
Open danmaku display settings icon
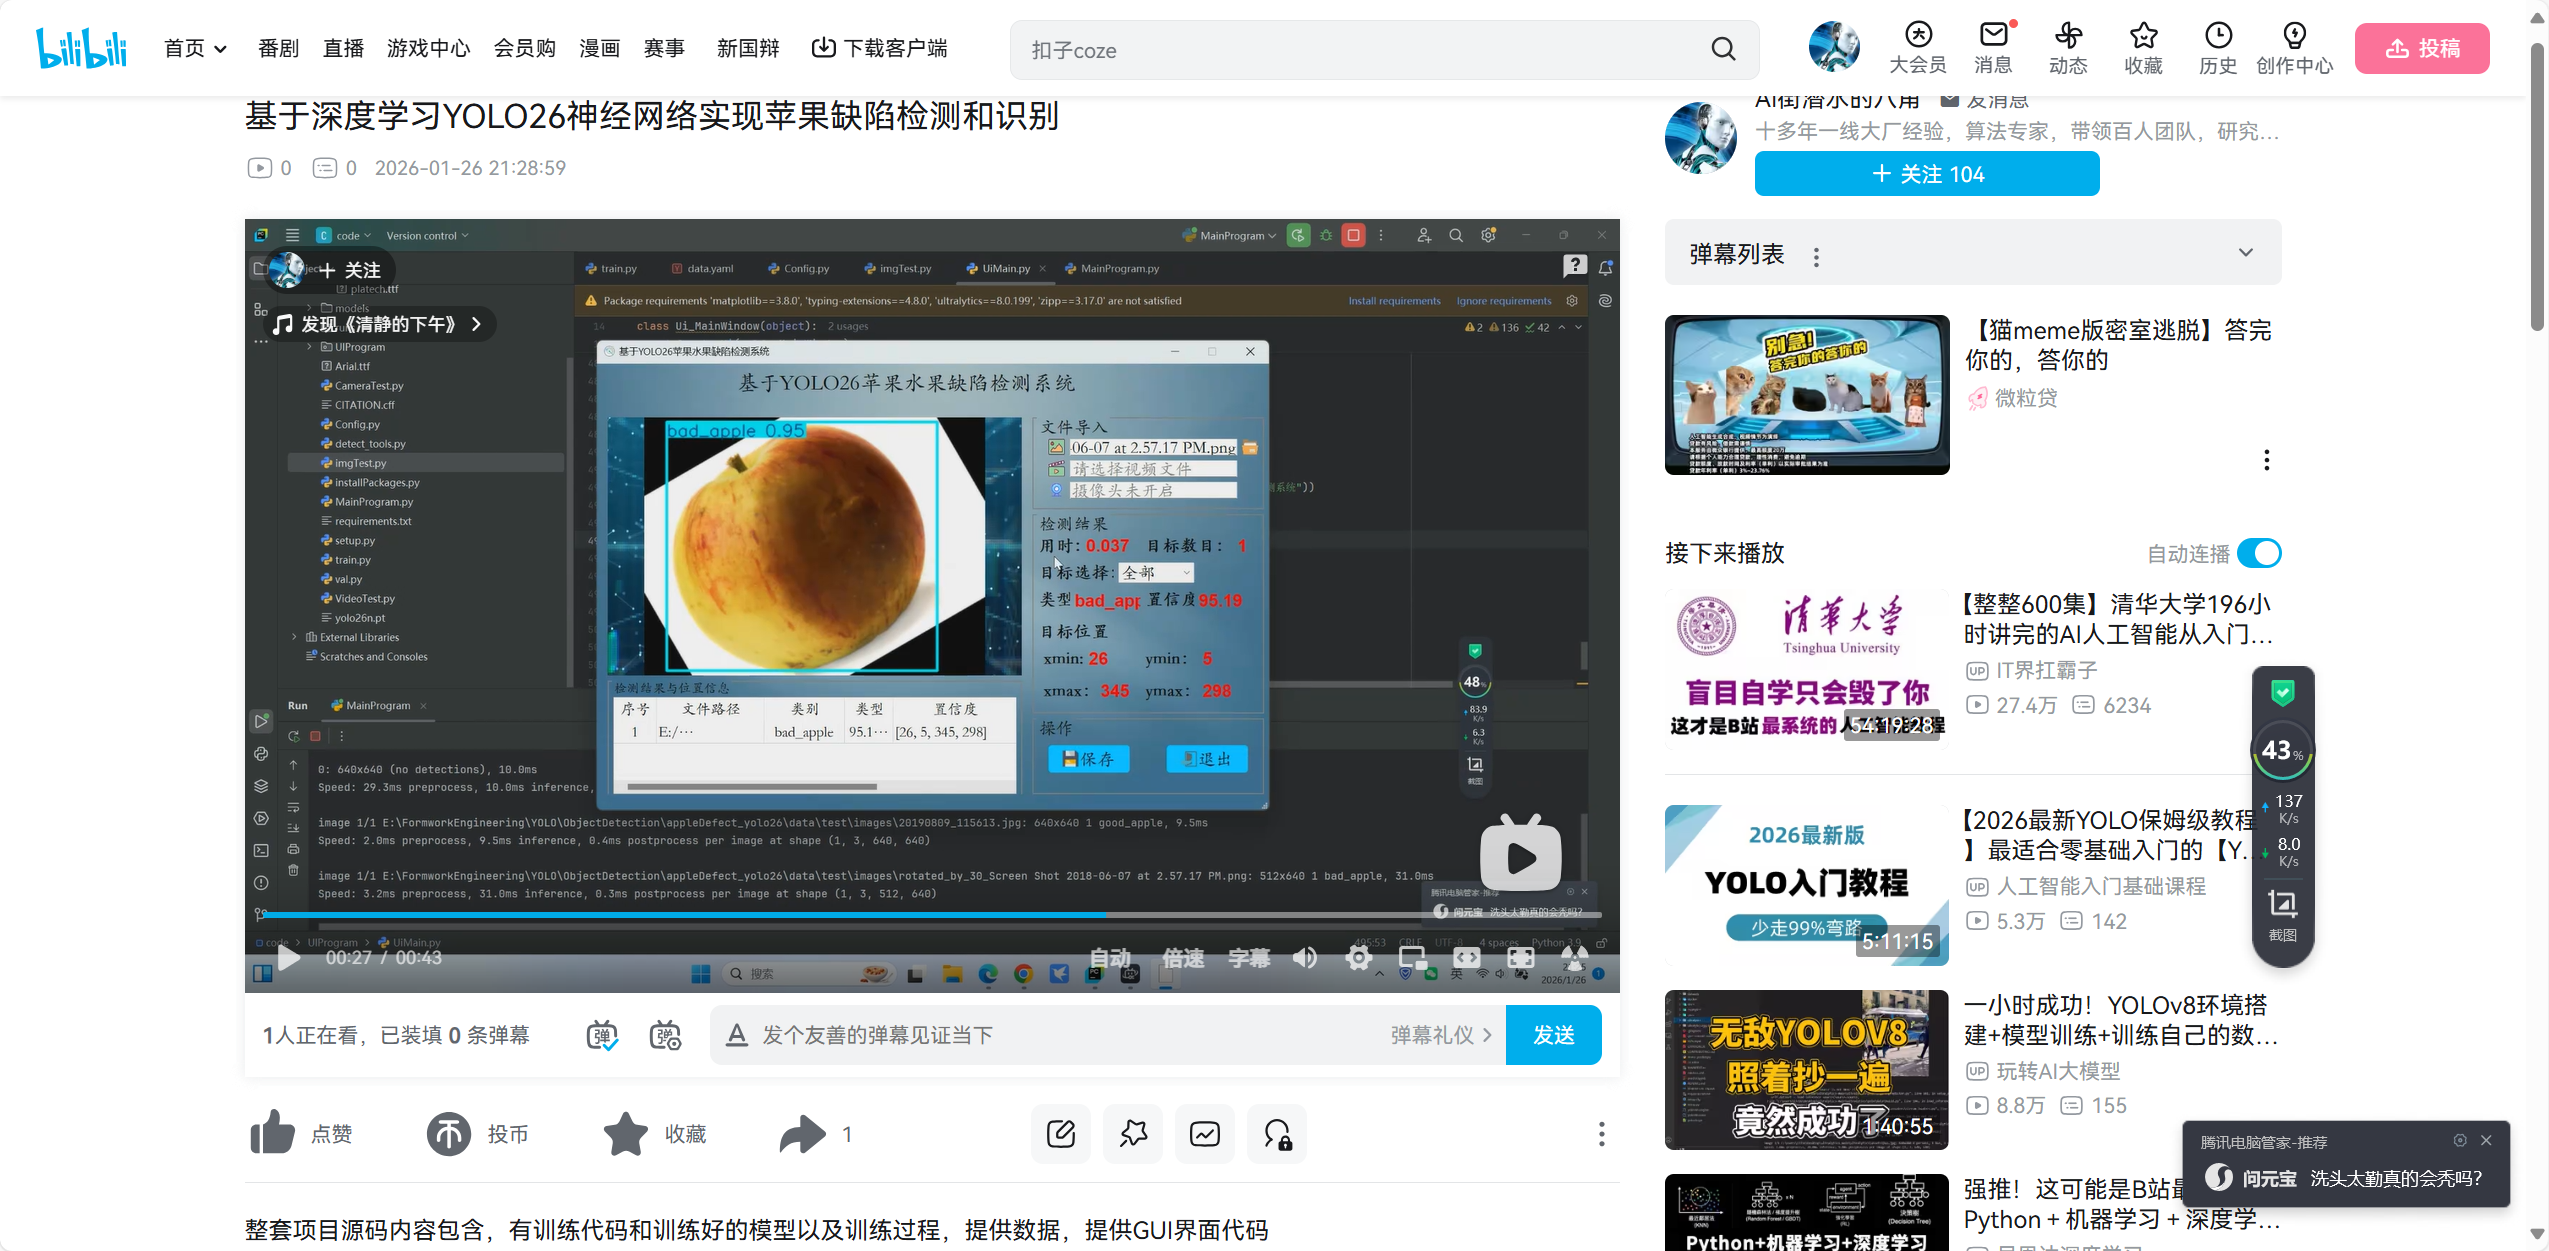click(665, 1035)
